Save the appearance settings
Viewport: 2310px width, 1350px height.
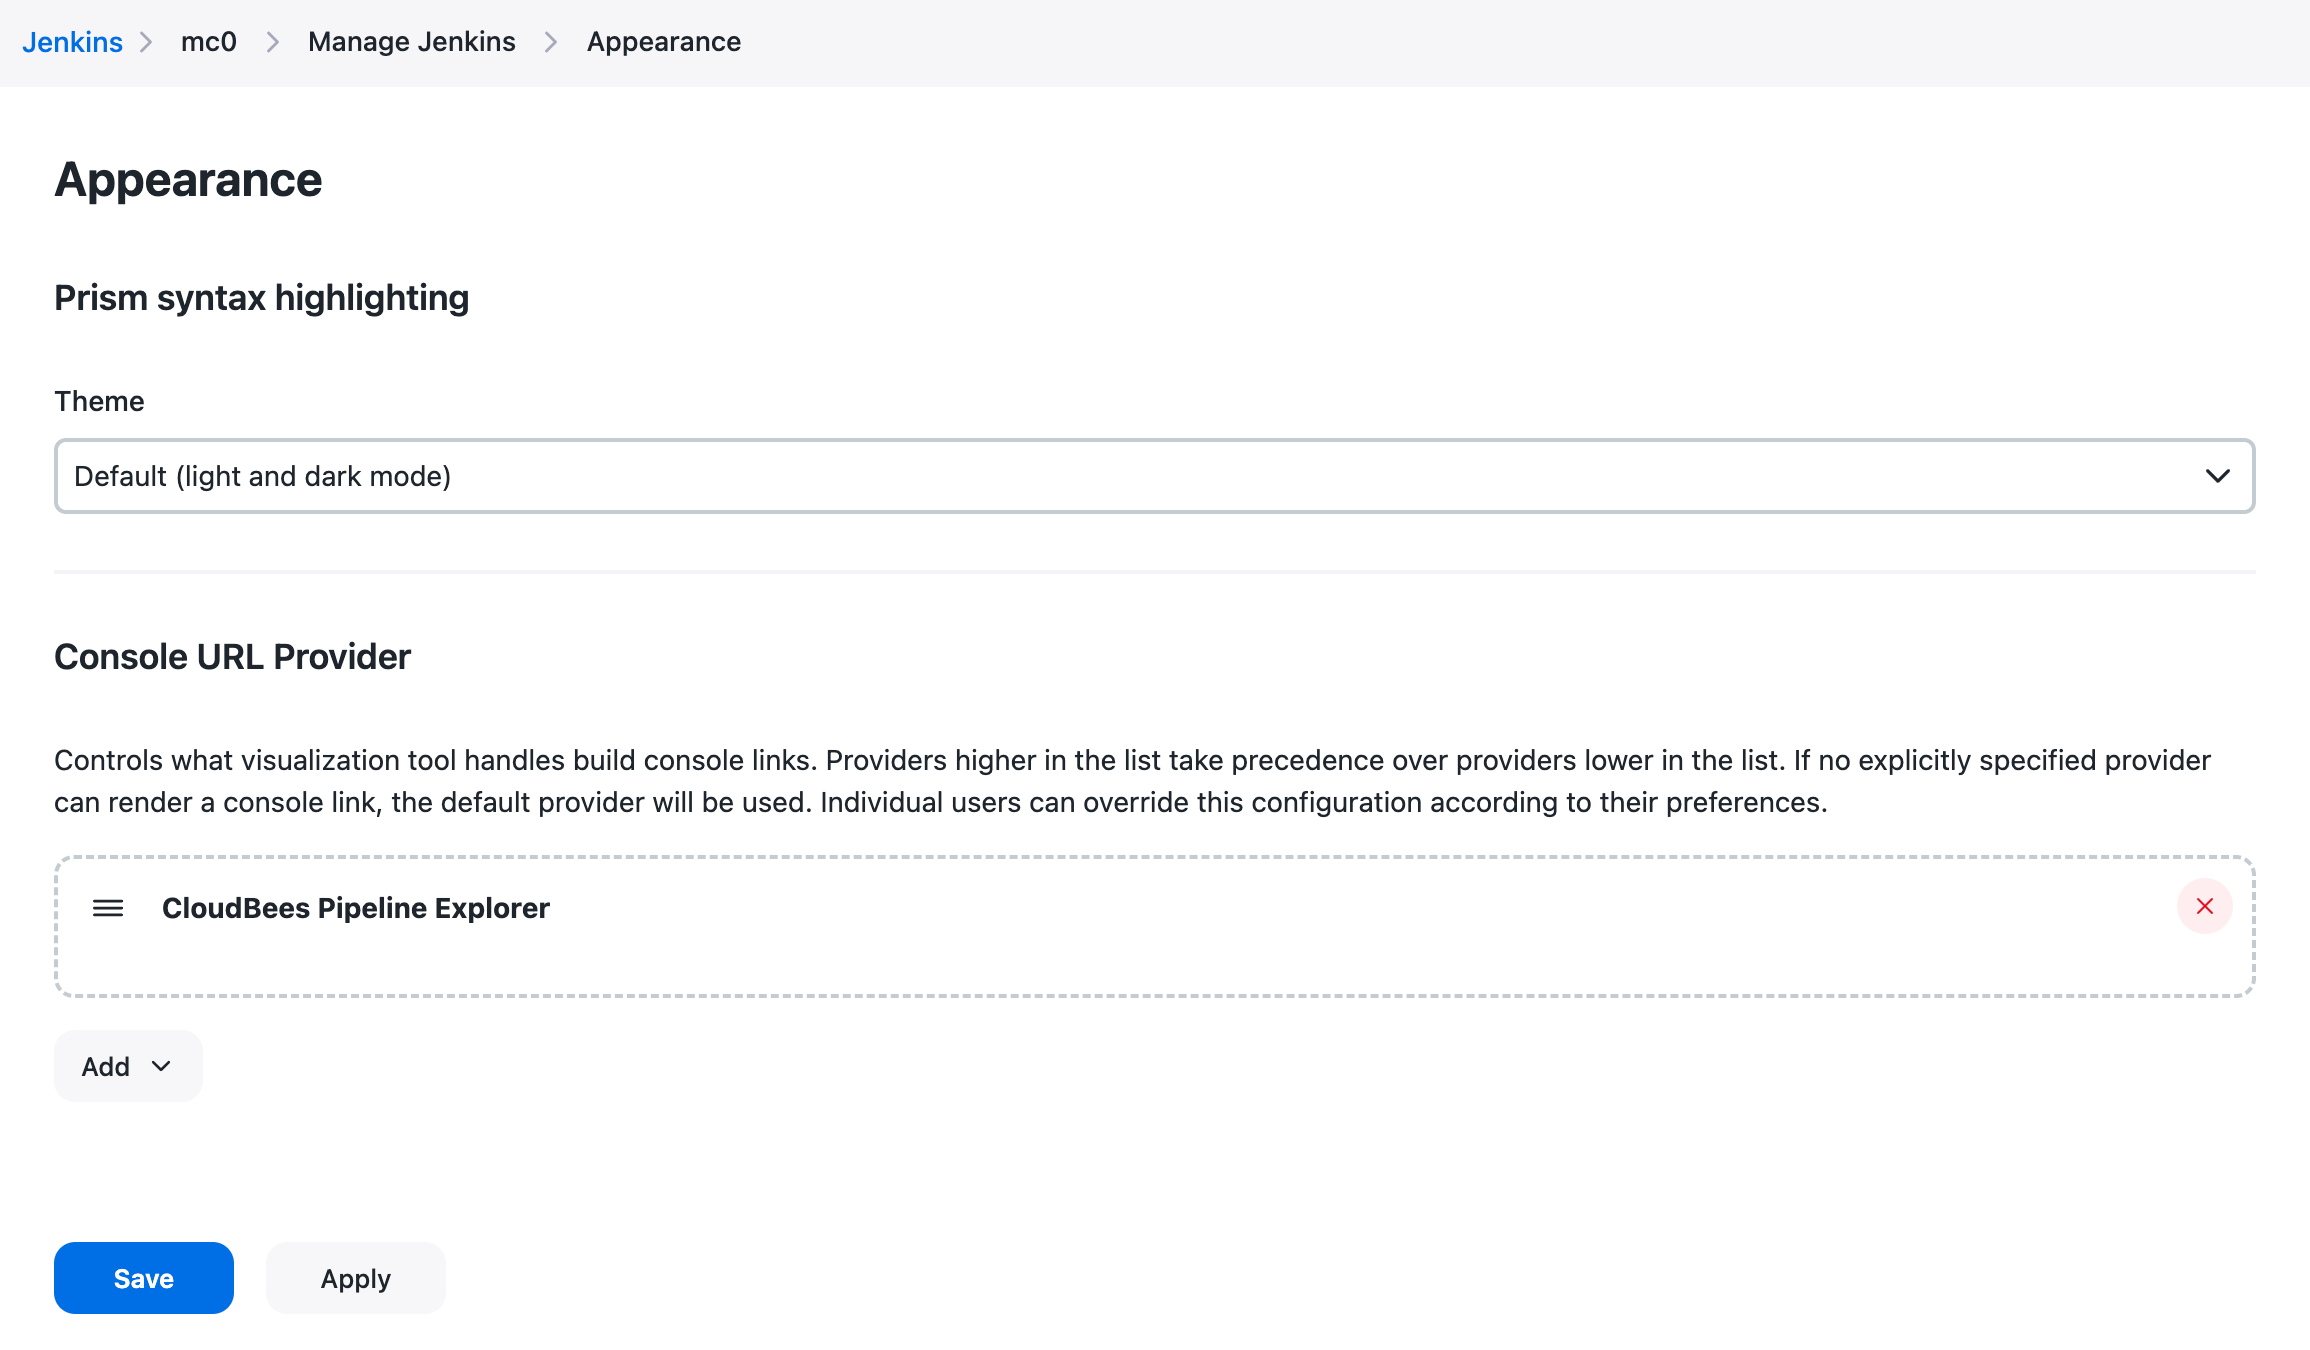point(144,1278)
